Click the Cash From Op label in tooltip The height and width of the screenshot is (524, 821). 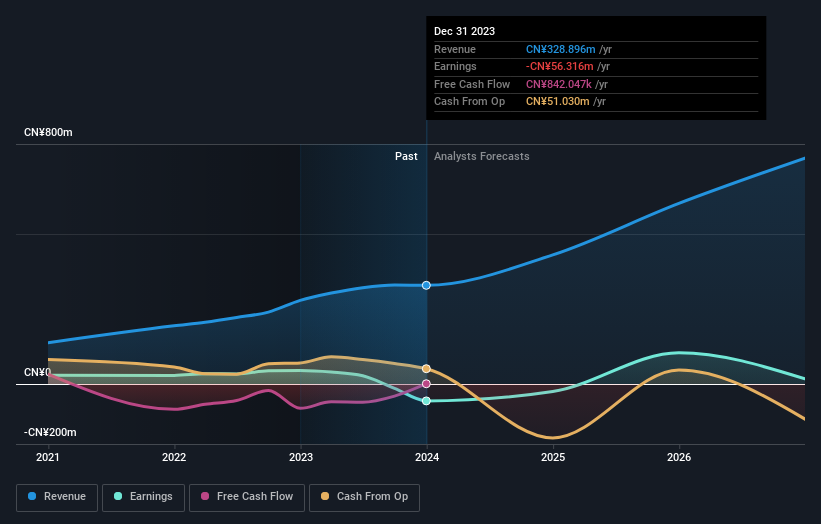click(470, 102)
